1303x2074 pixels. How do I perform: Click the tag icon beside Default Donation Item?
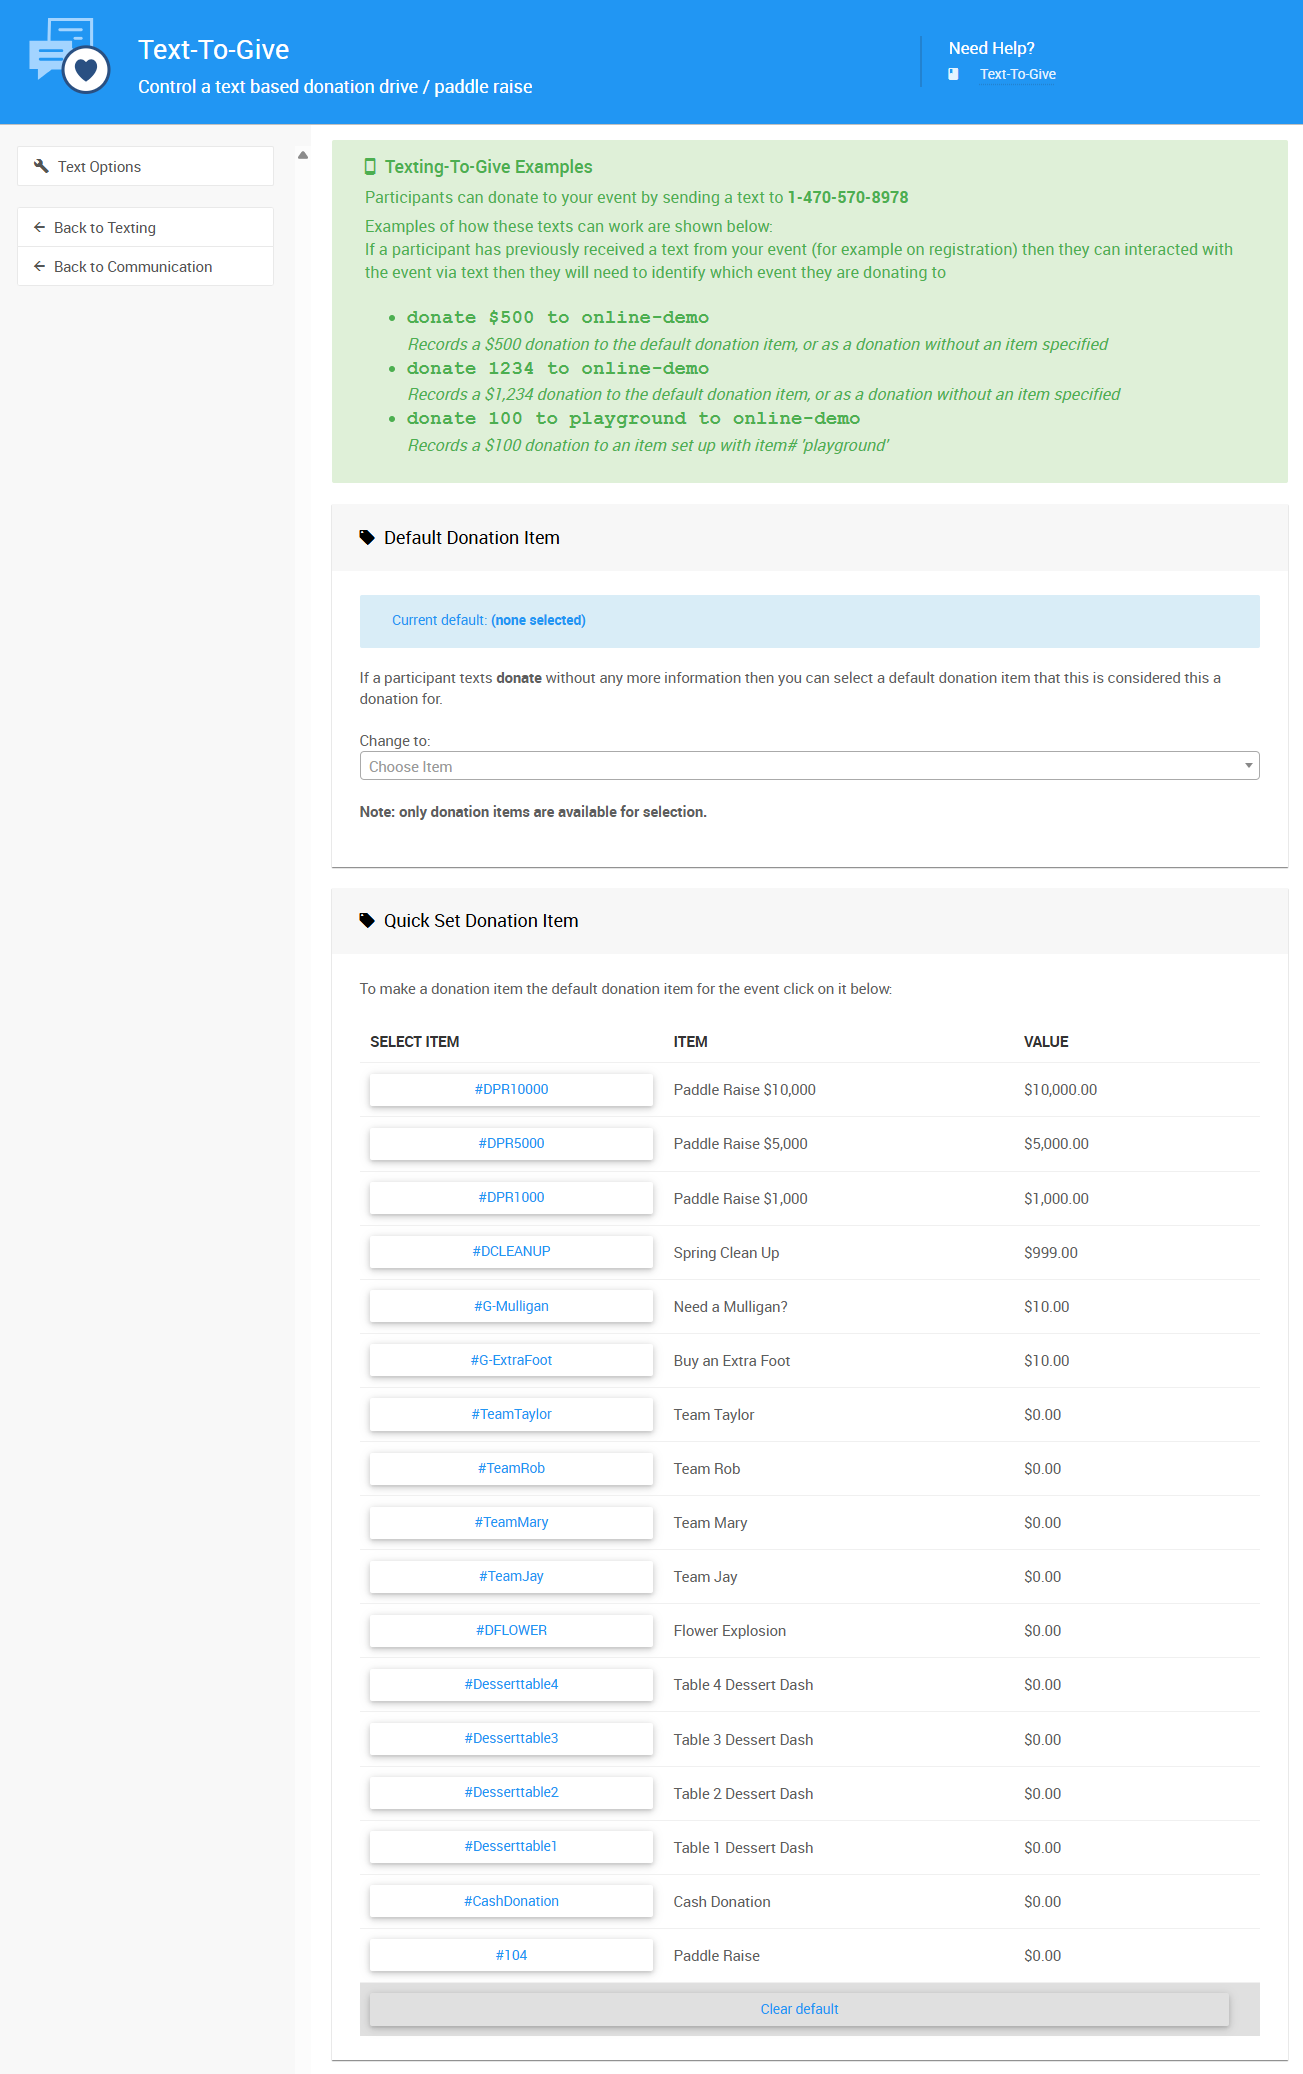(367, 538)
